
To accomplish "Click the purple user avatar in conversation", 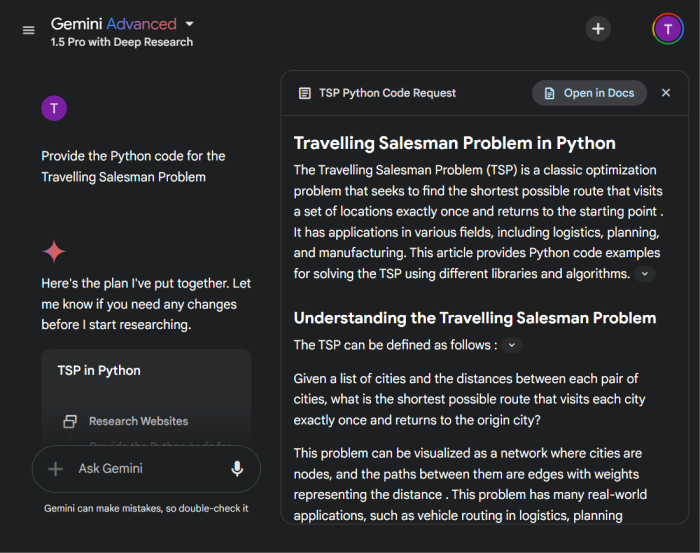I will pos(54,109).
